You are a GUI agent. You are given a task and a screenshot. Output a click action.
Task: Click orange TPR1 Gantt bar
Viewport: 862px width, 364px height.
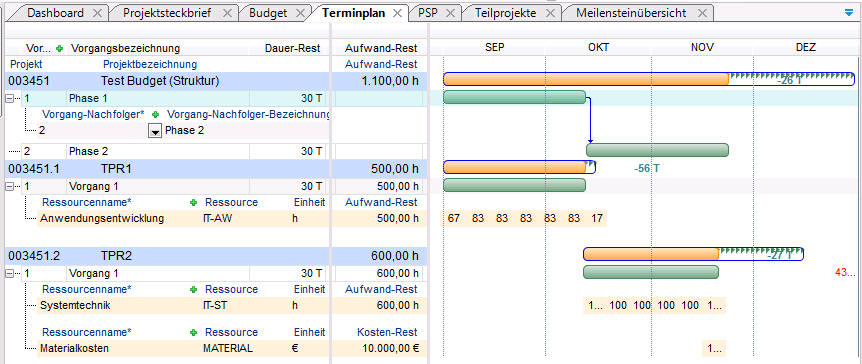515,167
